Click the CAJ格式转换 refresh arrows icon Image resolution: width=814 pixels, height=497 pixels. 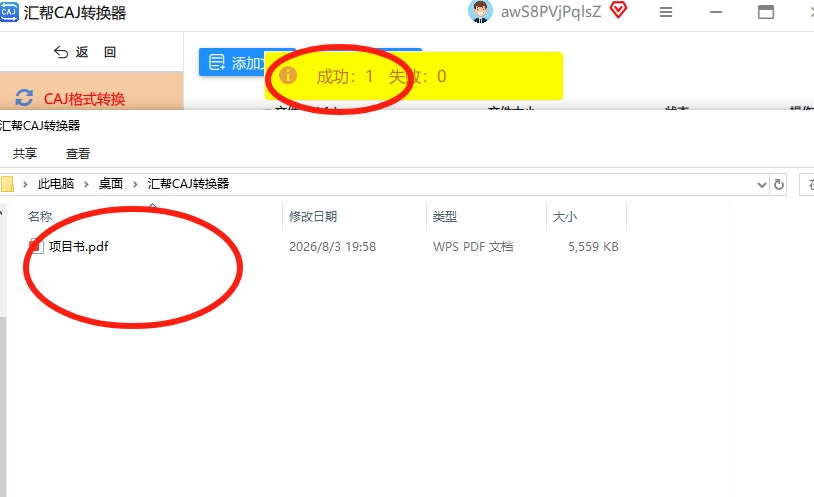(24, 98)
